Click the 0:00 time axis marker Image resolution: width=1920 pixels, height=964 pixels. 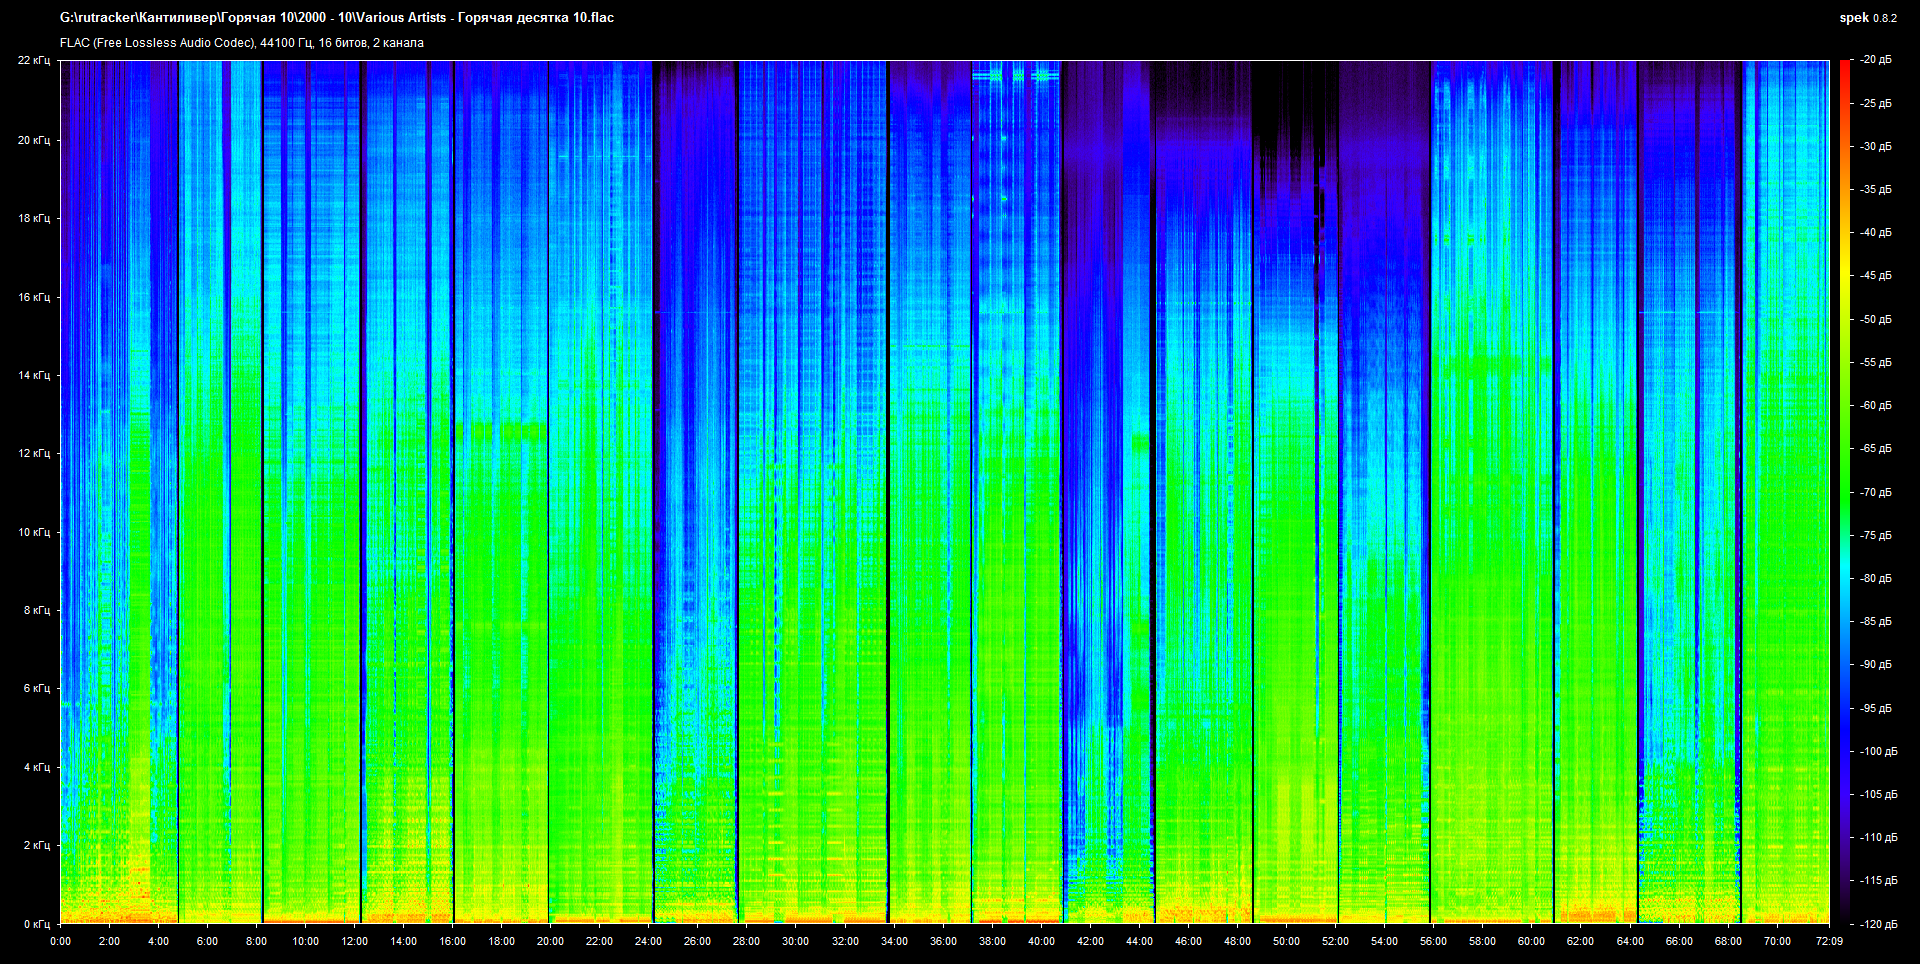click(x=60, y=941)
